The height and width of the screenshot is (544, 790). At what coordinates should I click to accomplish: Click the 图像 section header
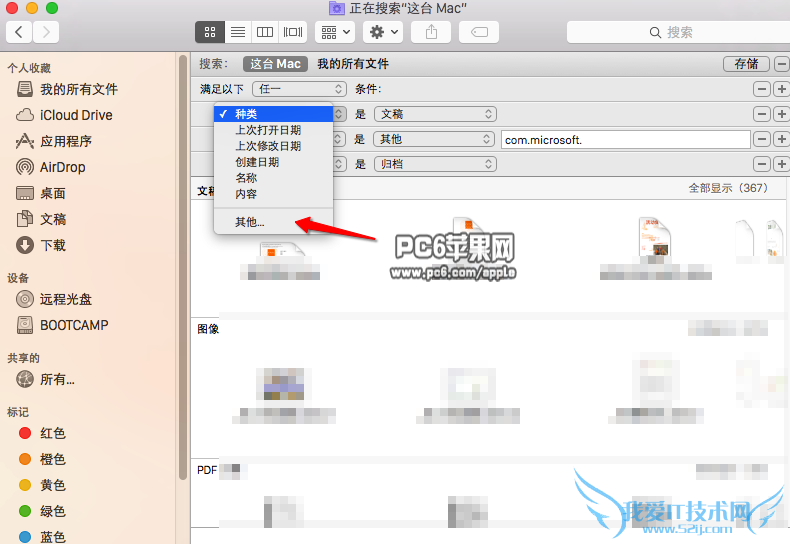pos(208,329)
